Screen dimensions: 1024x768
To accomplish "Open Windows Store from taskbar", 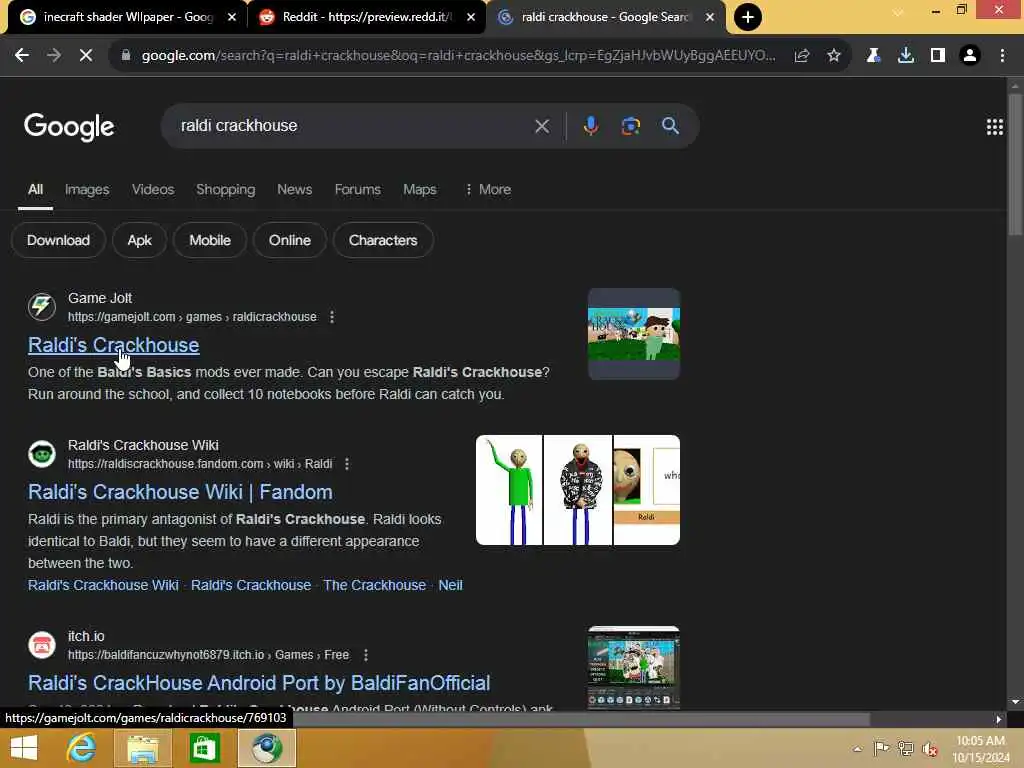I will pyautogui.click(x=204, y=748).
